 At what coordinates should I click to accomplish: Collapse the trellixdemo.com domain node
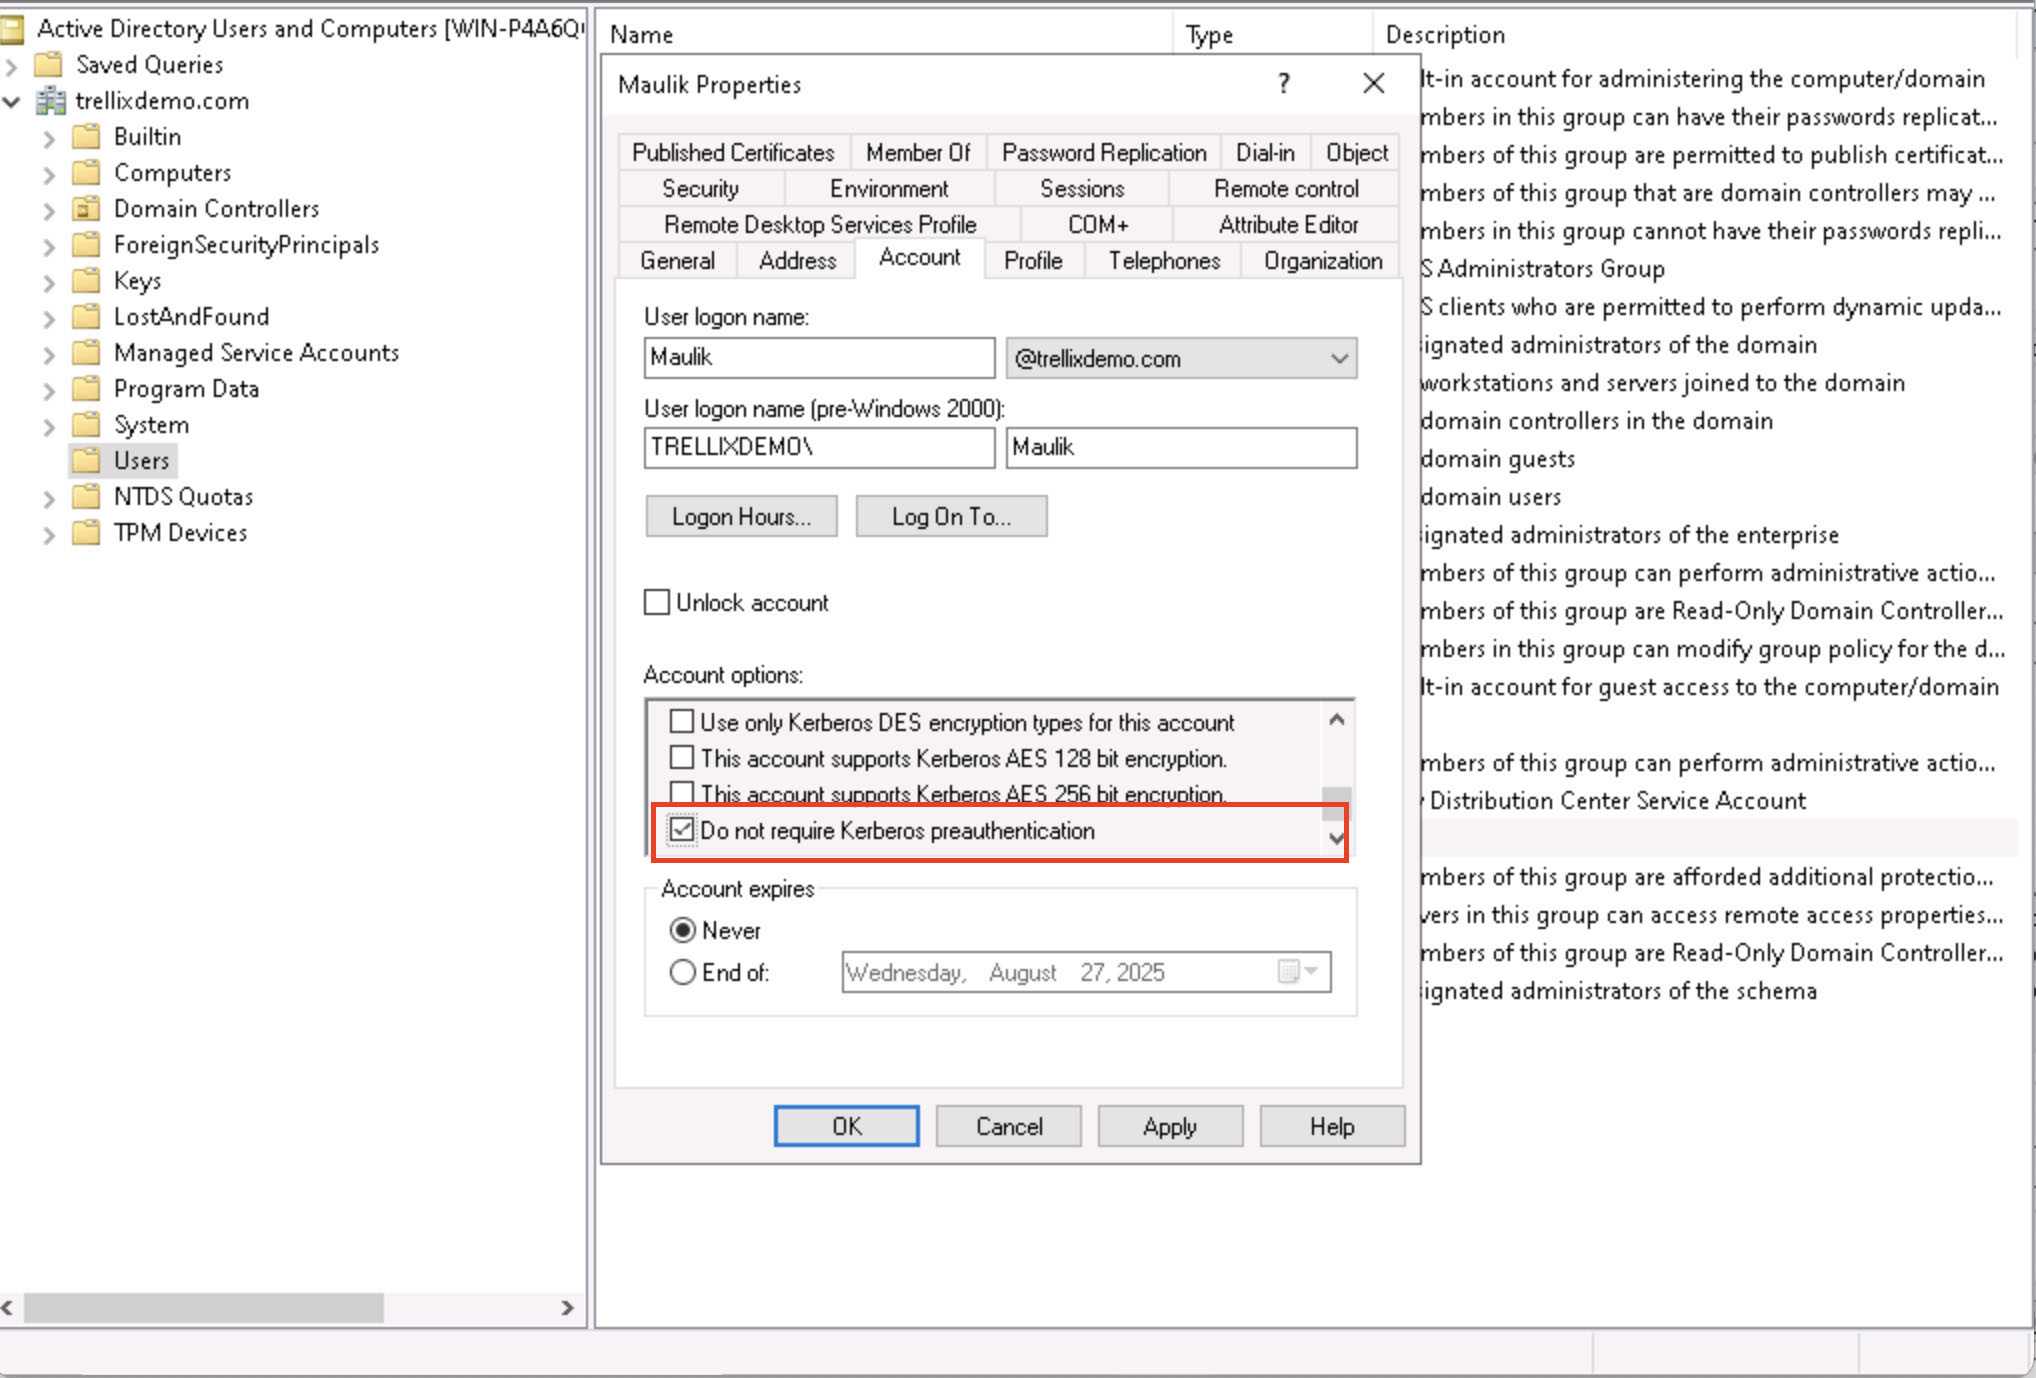point(12,102)
